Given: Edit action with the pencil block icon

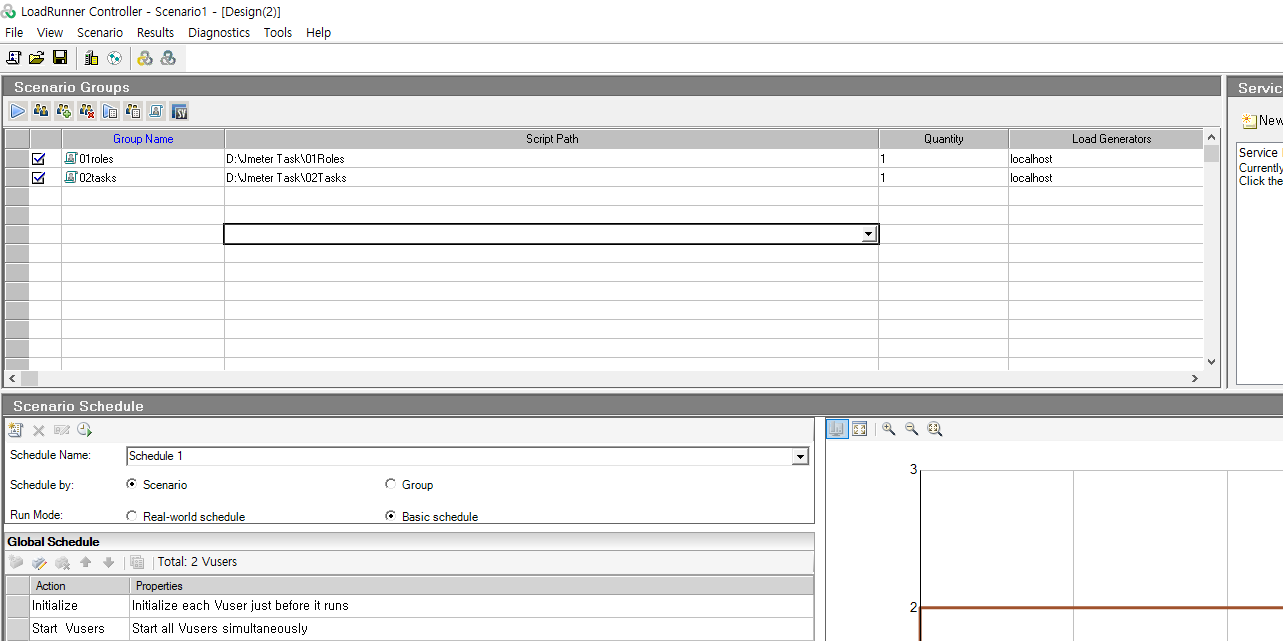Looking at the screenshot, I should click(39, 562).
